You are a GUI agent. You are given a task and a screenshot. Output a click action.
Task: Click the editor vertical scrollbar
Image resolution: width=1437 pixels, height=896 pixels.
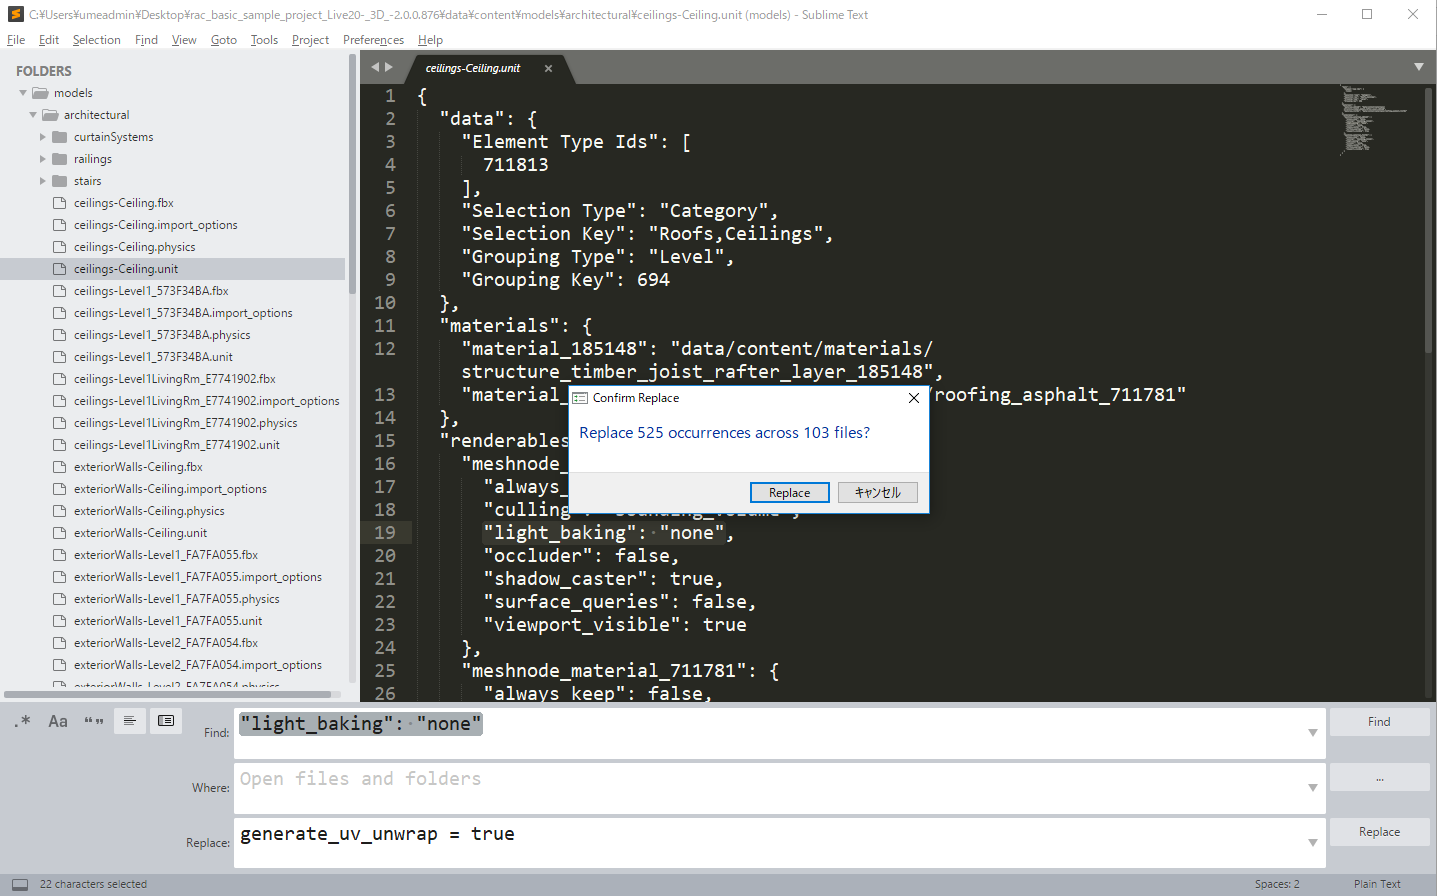click(1428, 220)
